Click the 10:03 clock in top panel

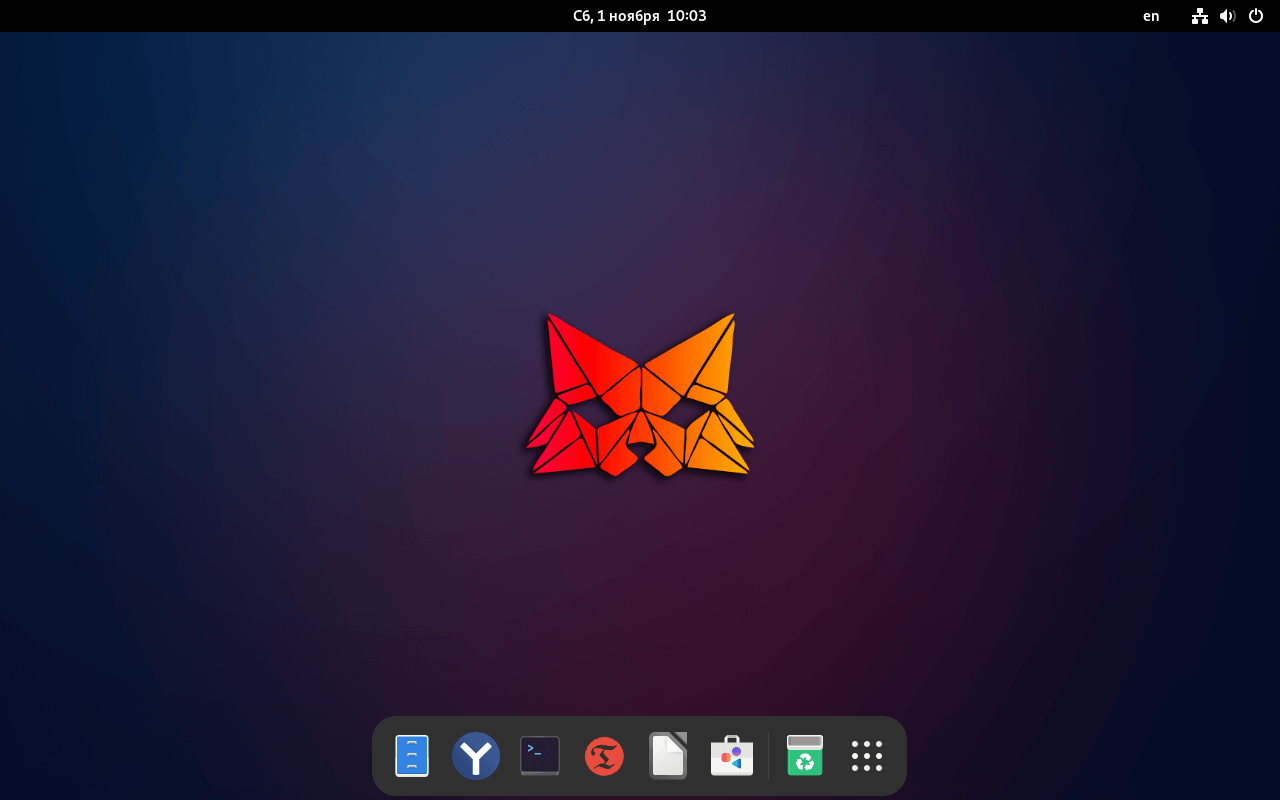[686, 16]
